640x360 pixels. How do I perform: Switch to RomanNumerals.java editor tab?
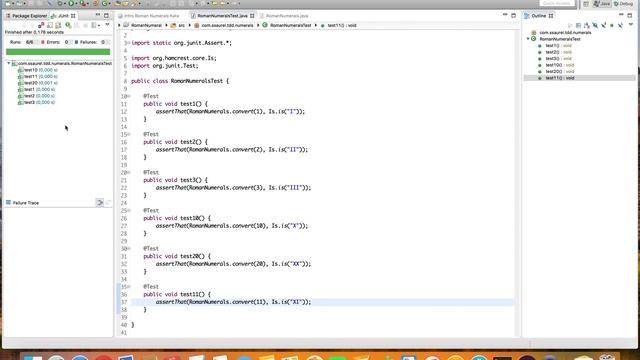pyautogui.click(x=284, y=16)
